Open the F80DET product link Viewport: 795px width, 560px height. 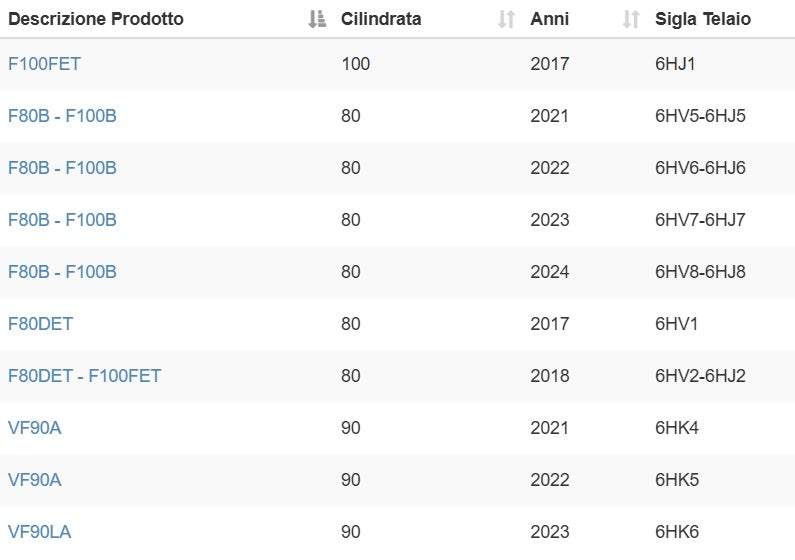[40, 324]
